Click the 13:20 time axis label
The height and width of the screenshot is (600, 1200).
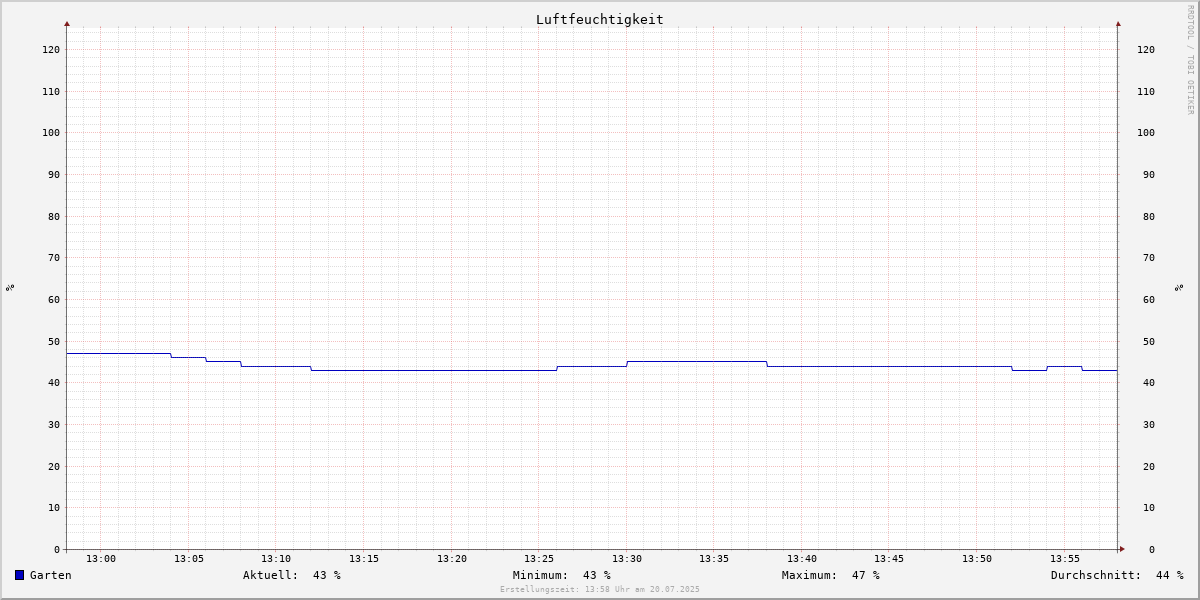pyautogui.click(x=452, y=559)
